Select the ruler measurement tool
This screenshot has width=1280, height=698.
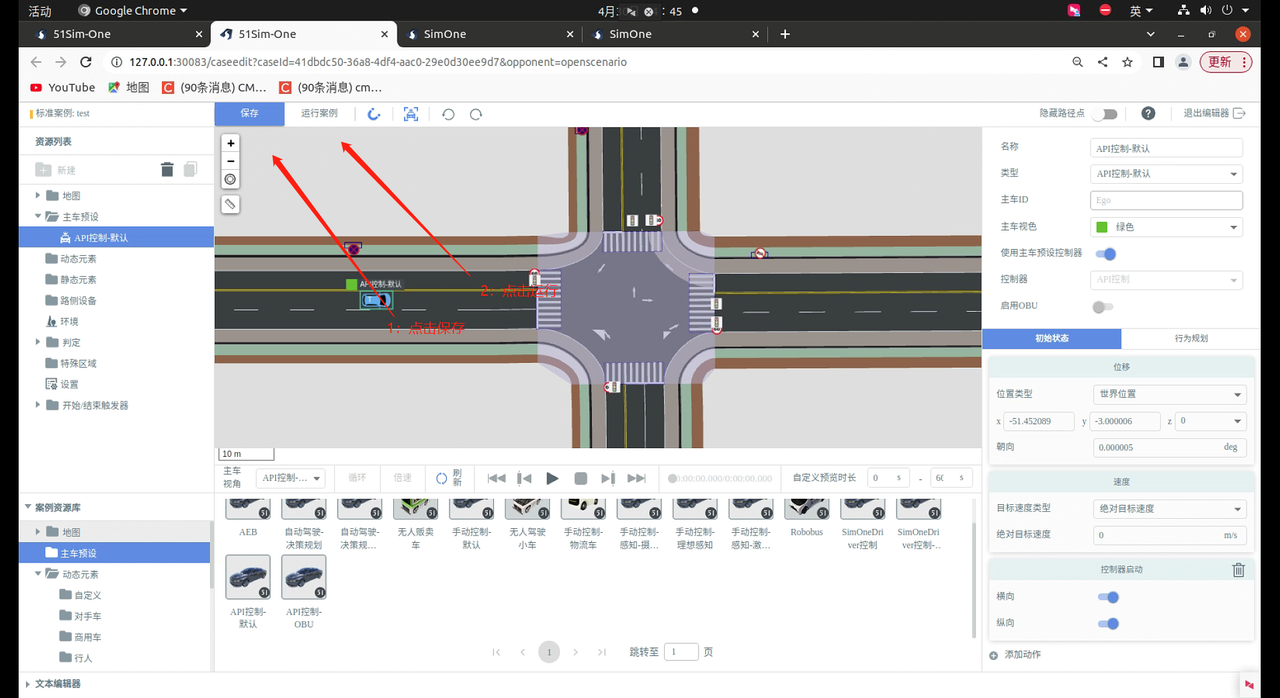pyautogui.click(x=231, y=204)
